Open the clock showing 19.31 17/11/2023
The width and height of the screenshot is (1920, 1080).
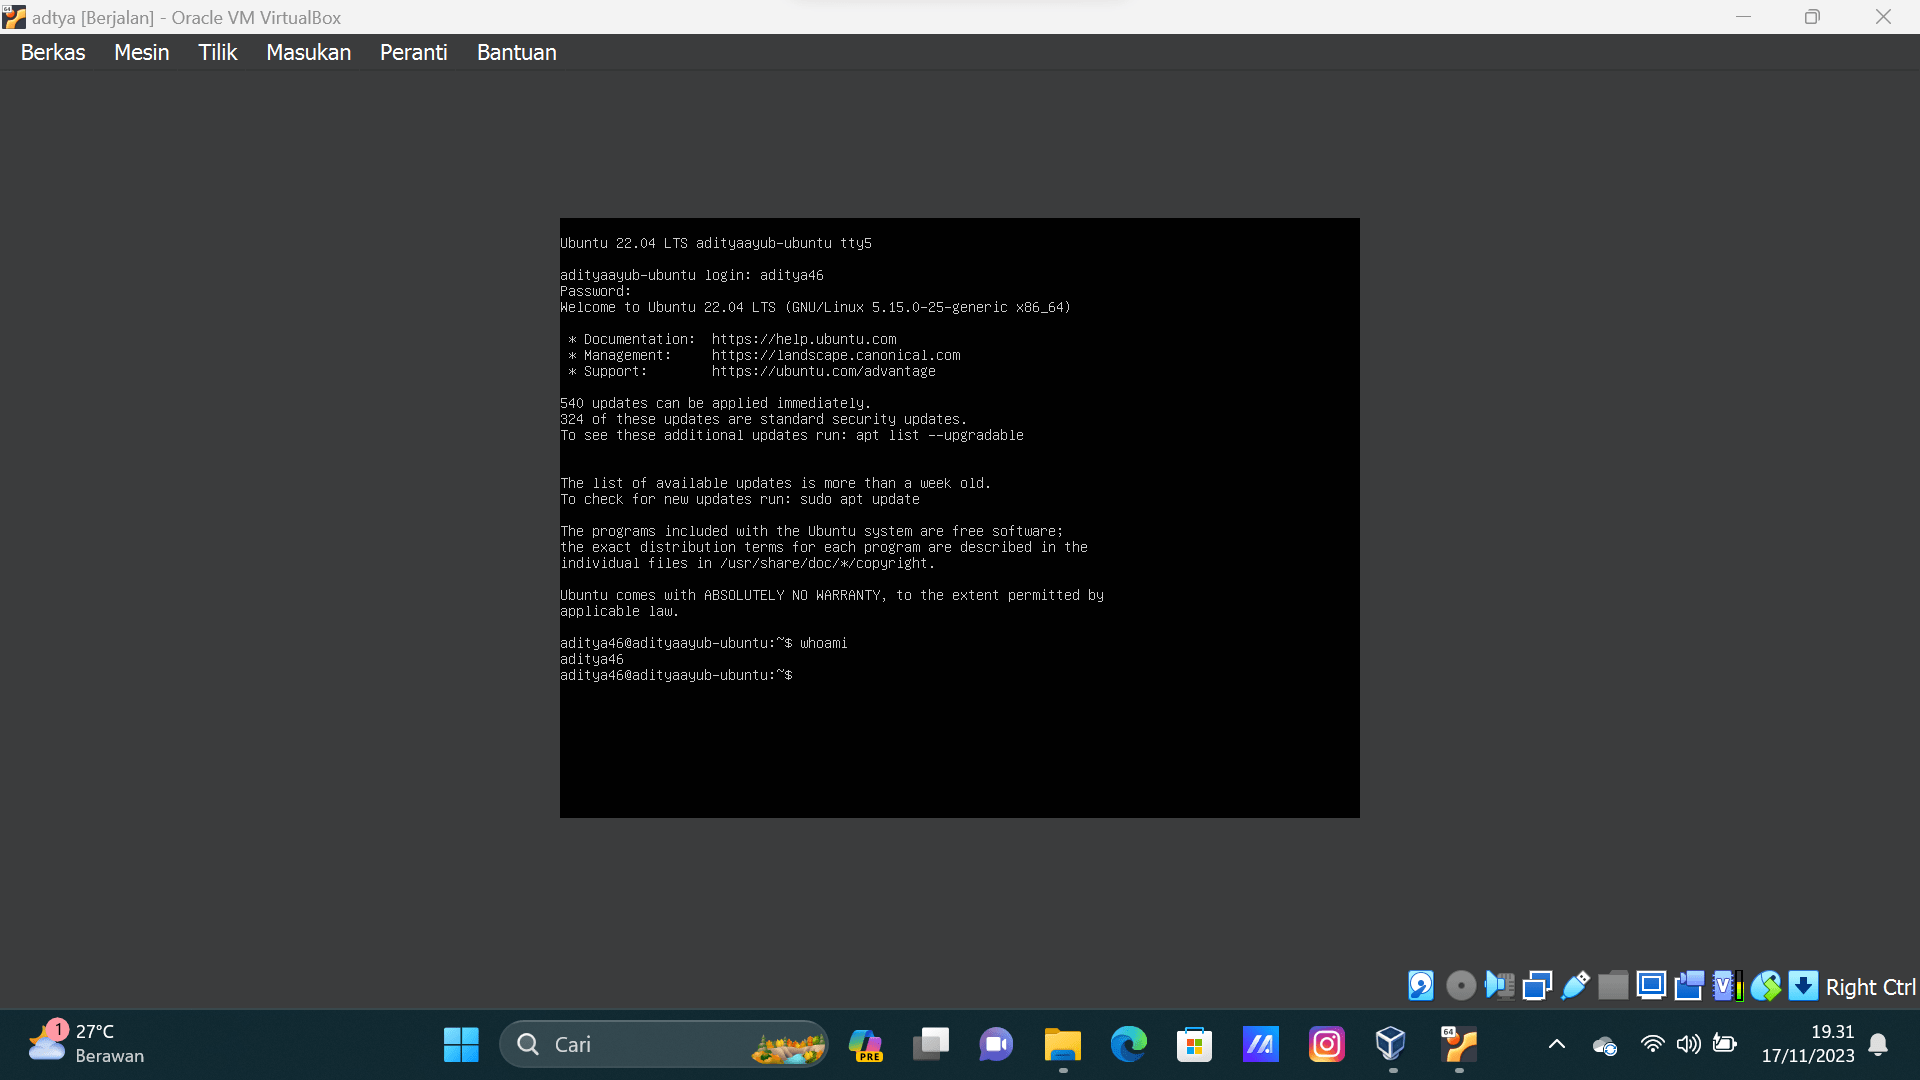point(1808,1044)
